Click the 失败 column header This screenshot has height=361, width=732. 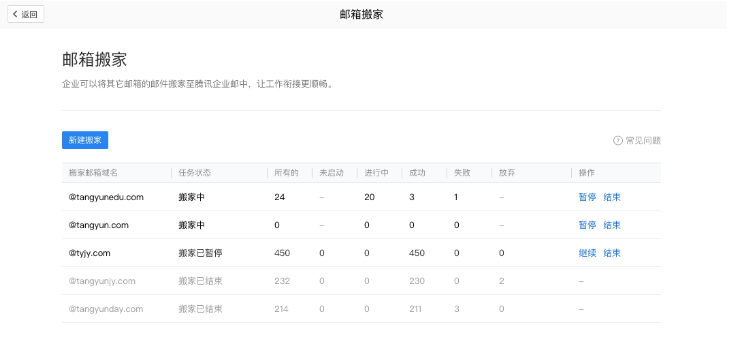click(462, 173)
